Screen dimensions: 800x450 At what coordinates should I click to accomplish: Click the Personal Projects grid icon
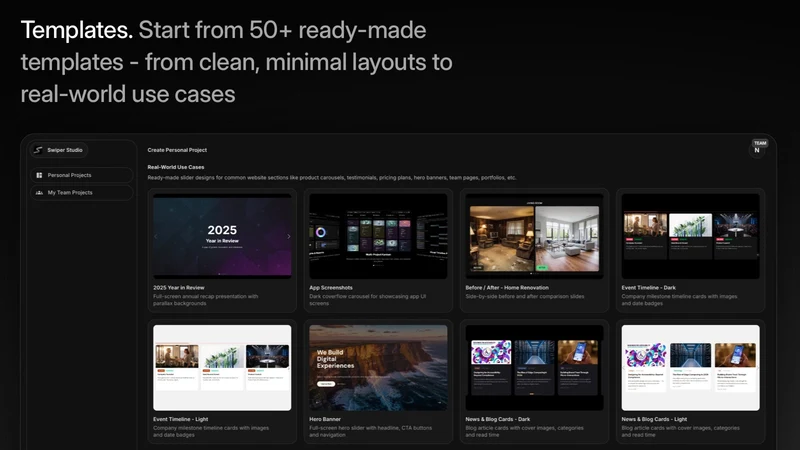point(39,175)
